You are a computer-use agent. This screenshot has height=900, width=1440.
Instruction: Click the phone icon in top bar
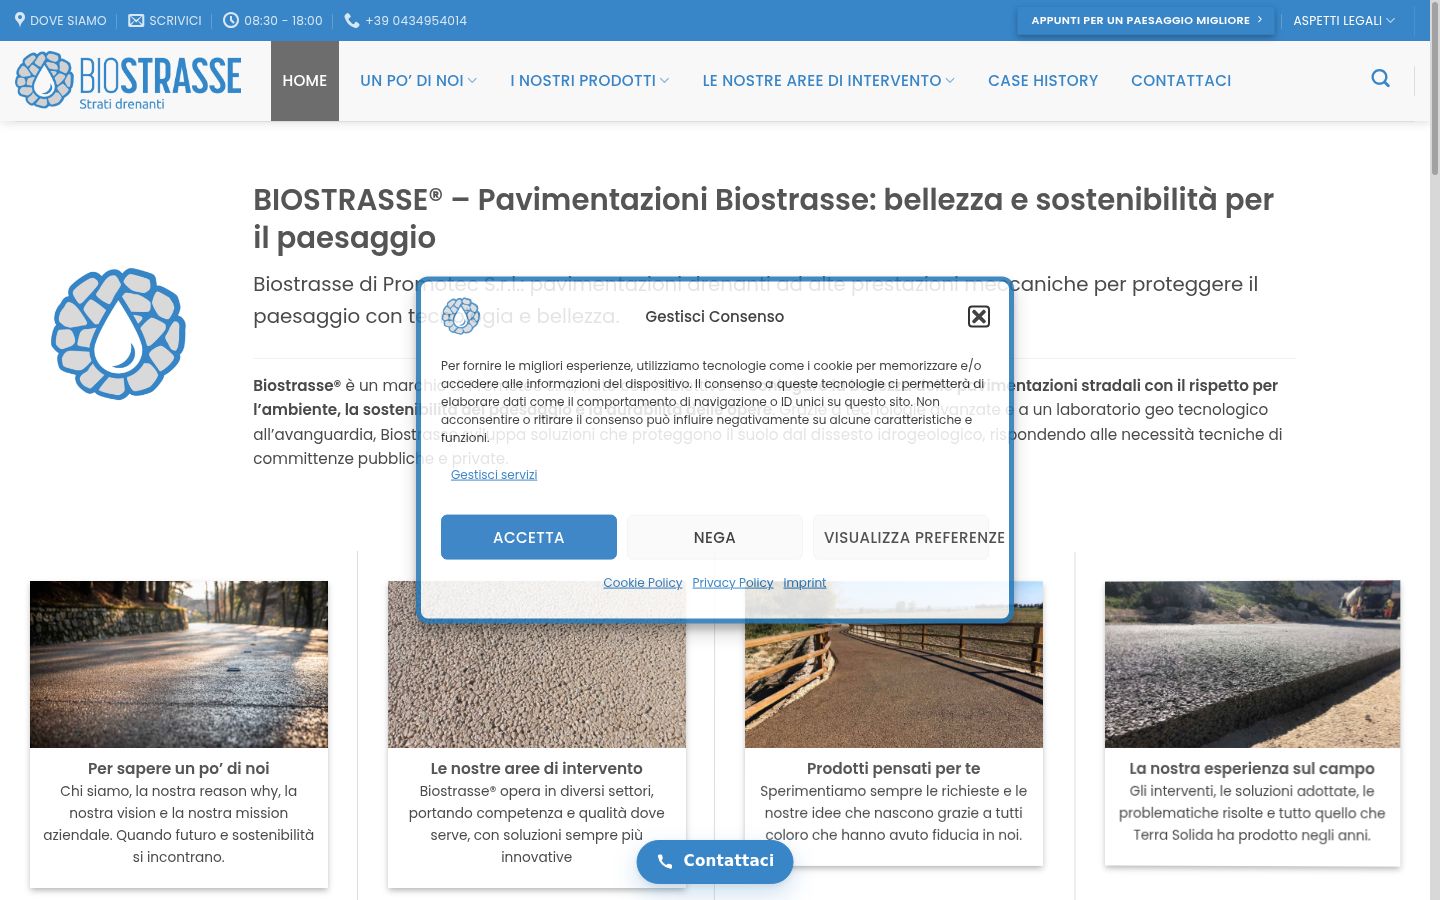[x=352, y=20]
